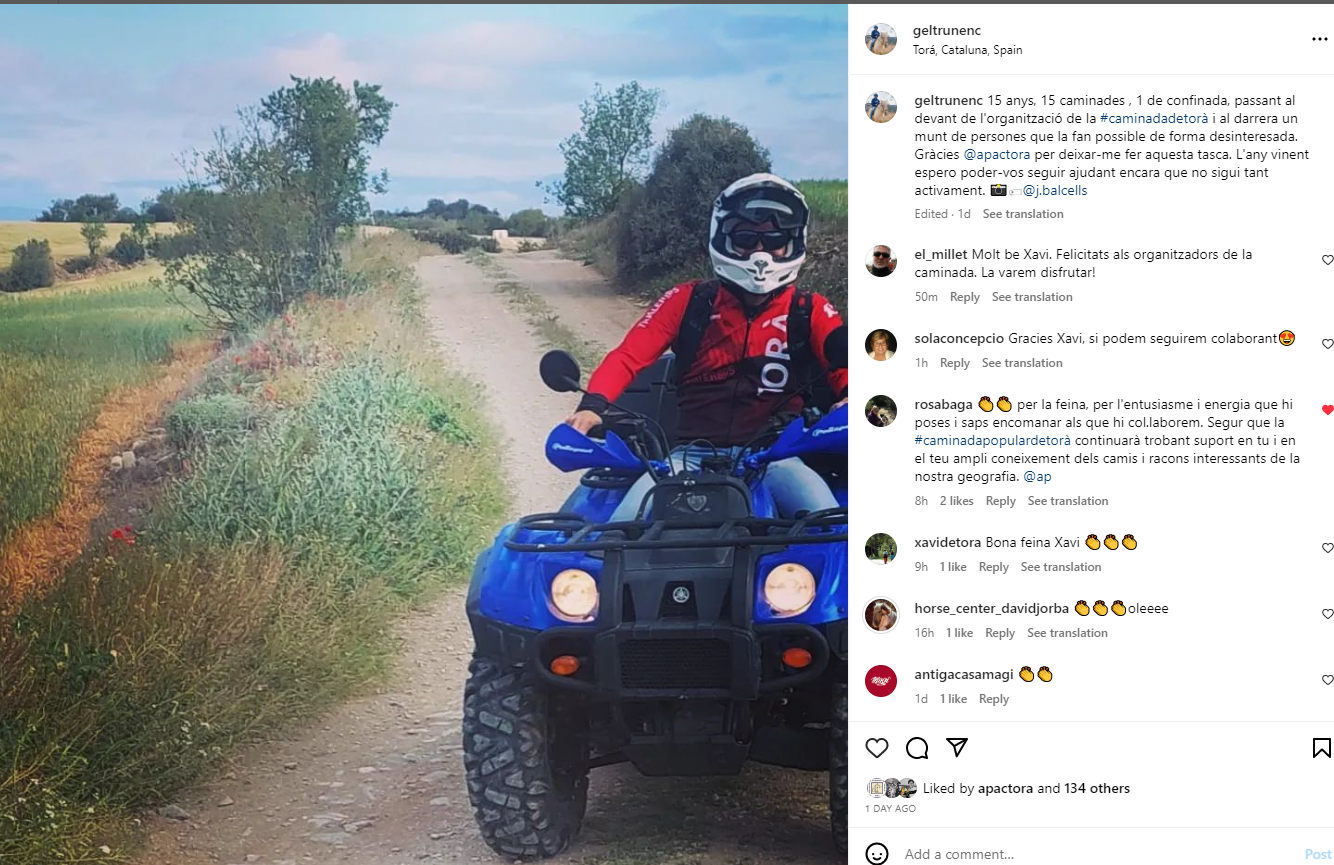The height and width of the screenshot is (865, 1334).
Task: Toggle like on xavidetora's comment
Action: [x=1328, y=548]
